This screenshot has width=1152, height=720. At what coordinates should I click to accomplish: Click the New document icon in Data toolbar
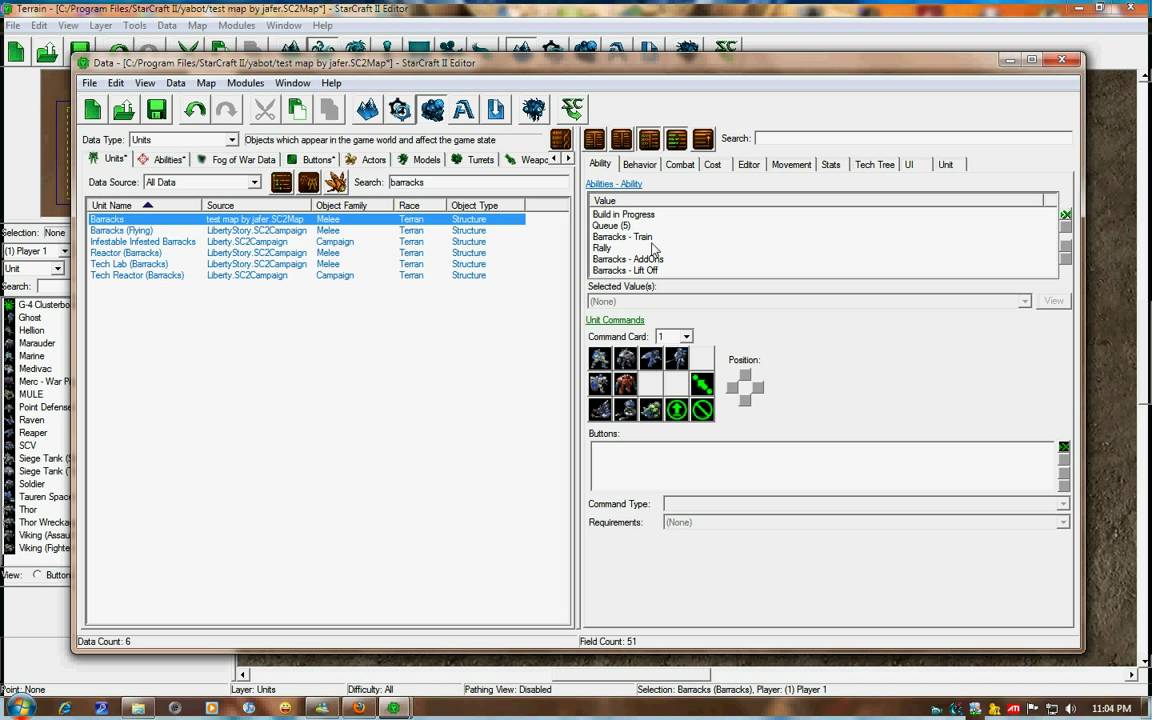(93, 110)
